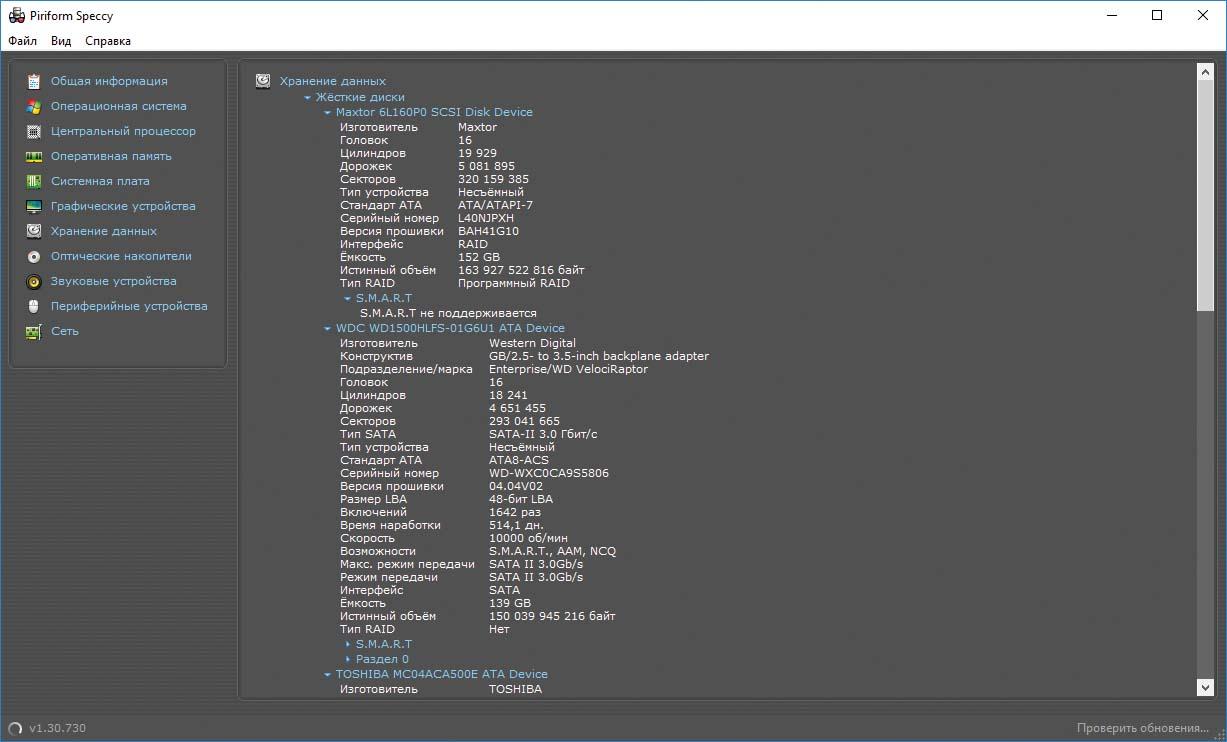Expand S.M.A.R.T under WDC WD1500HLFS

click(348, 645)
